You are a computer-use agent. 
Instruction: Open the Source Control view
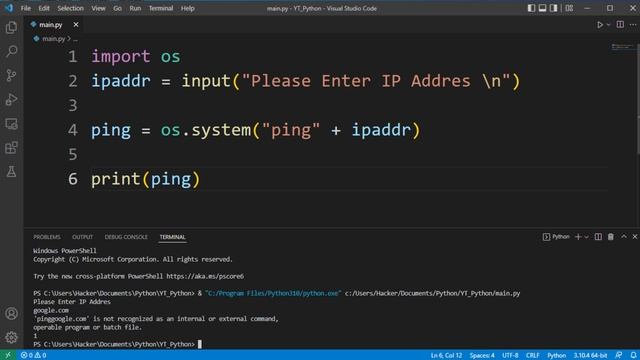tap(11, 75)
